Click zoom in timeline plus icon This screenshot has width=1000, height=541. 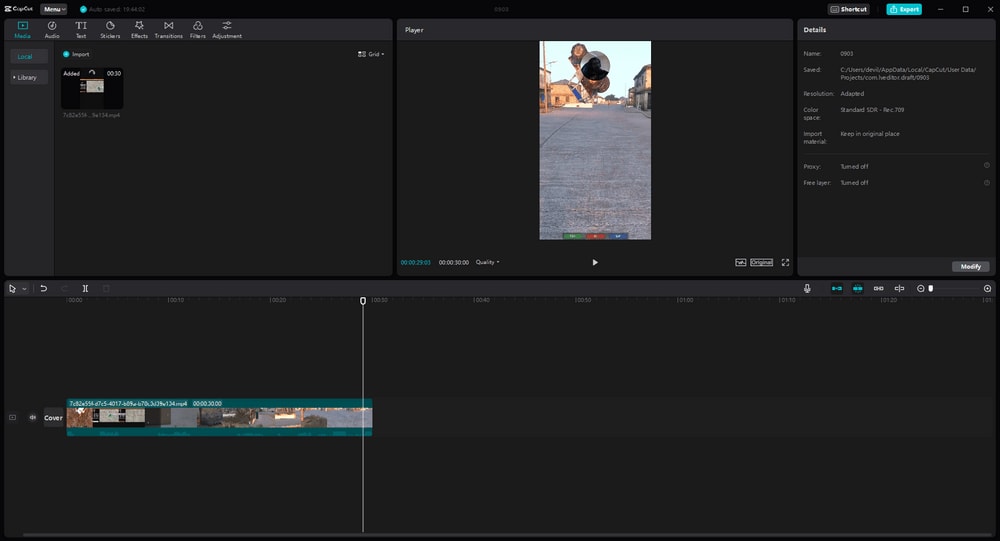[987, 288]
